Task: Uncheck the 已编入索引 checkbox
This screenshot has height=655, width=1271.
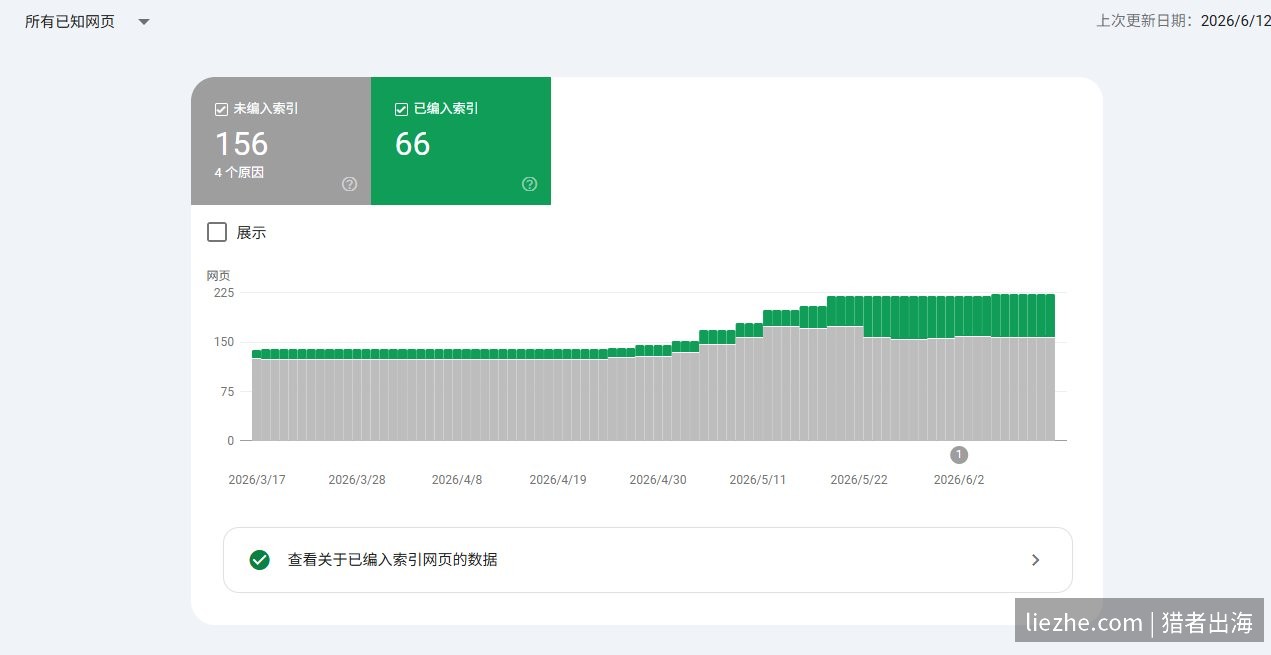Action: 401,109
